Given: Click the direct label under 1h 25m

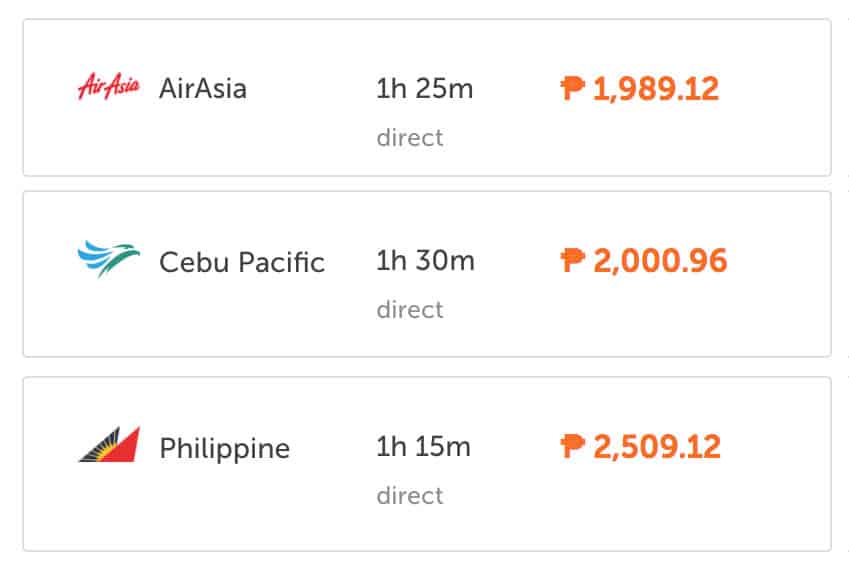Looking at the screenshot, I should (409, 137).
